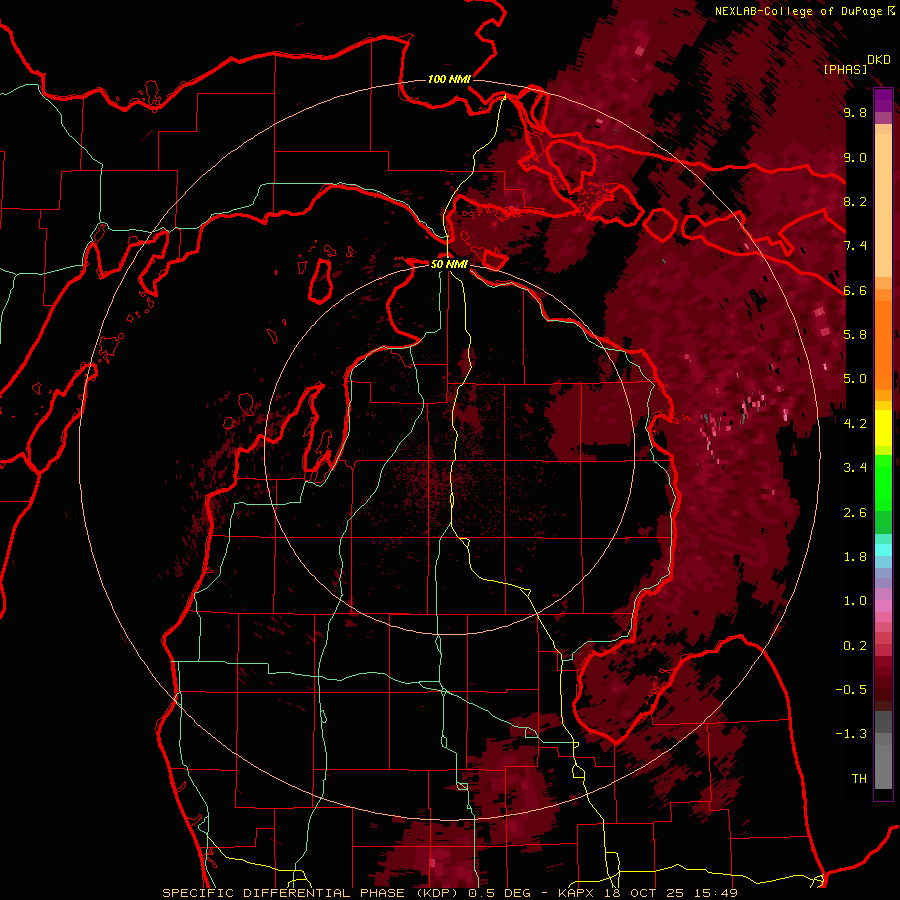Click the 6.6 legend value
This screenshot has width=900, height=900.
(x=855, y=290)
